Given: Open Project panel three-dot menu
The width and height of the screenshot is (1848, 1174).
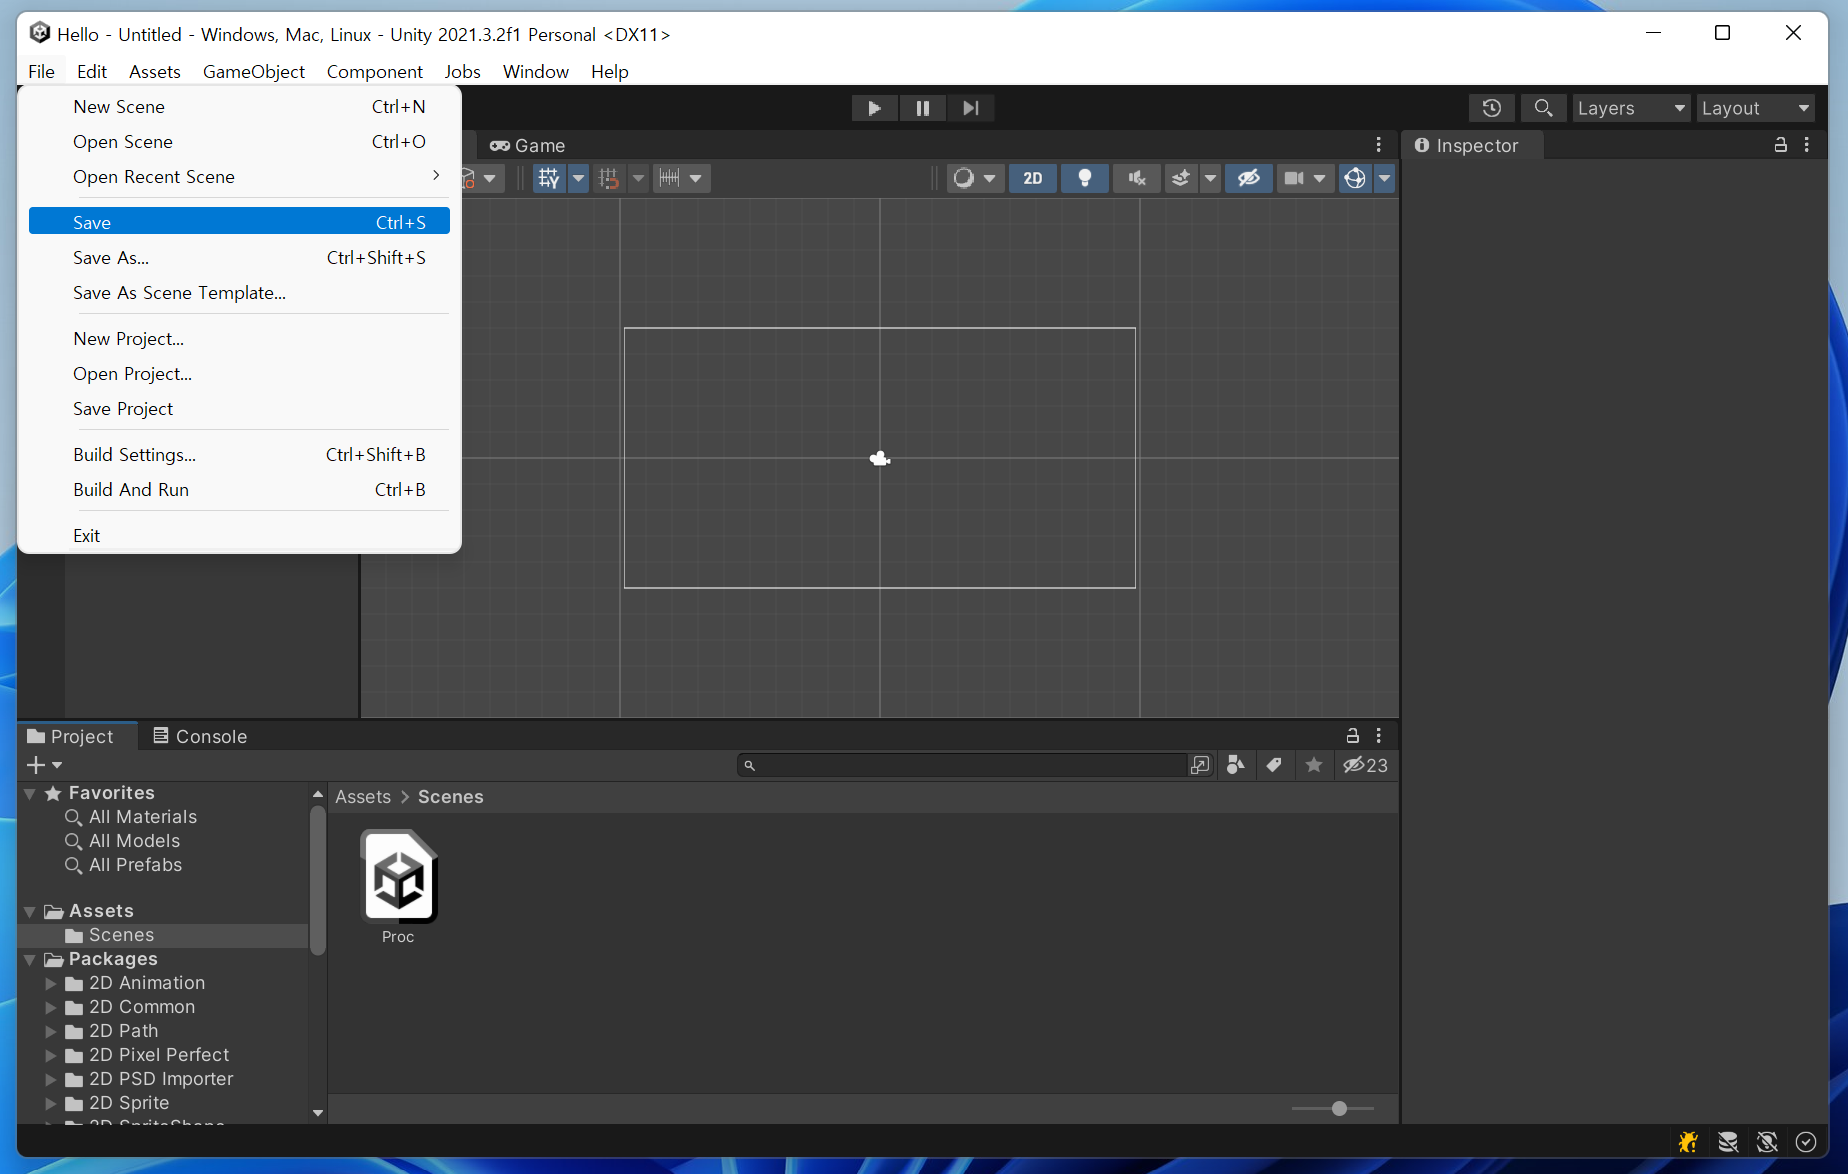Looking at the screenshot, I should click(x=1379, y=736).
